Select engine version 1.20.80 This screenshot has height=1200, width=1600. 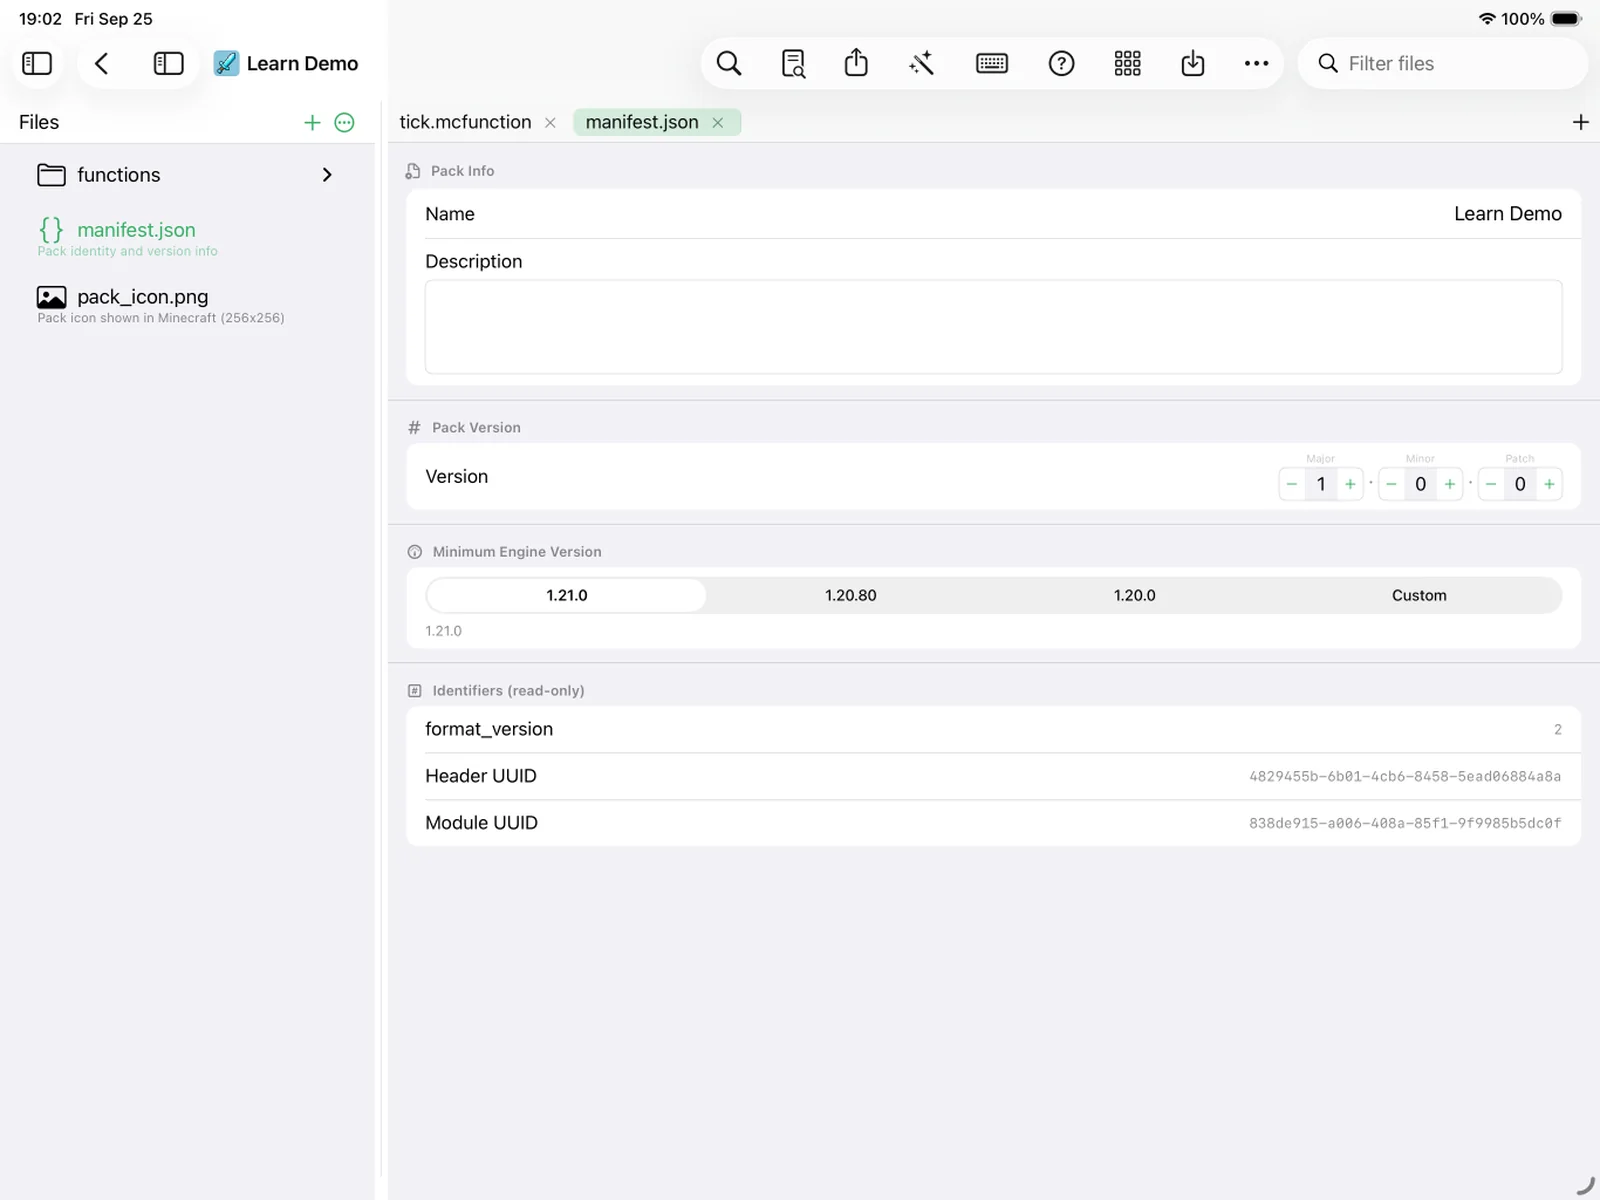click(851, 595)
